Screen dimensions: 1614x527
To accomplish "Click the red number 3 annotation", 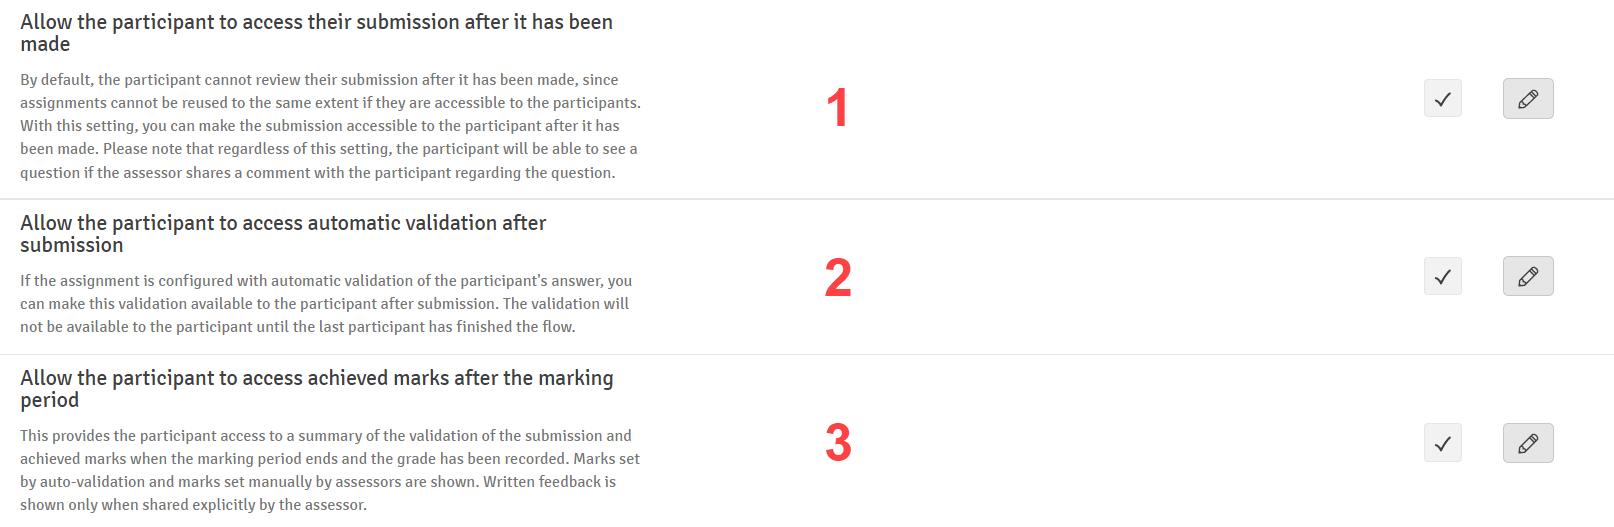I will 838,443.
